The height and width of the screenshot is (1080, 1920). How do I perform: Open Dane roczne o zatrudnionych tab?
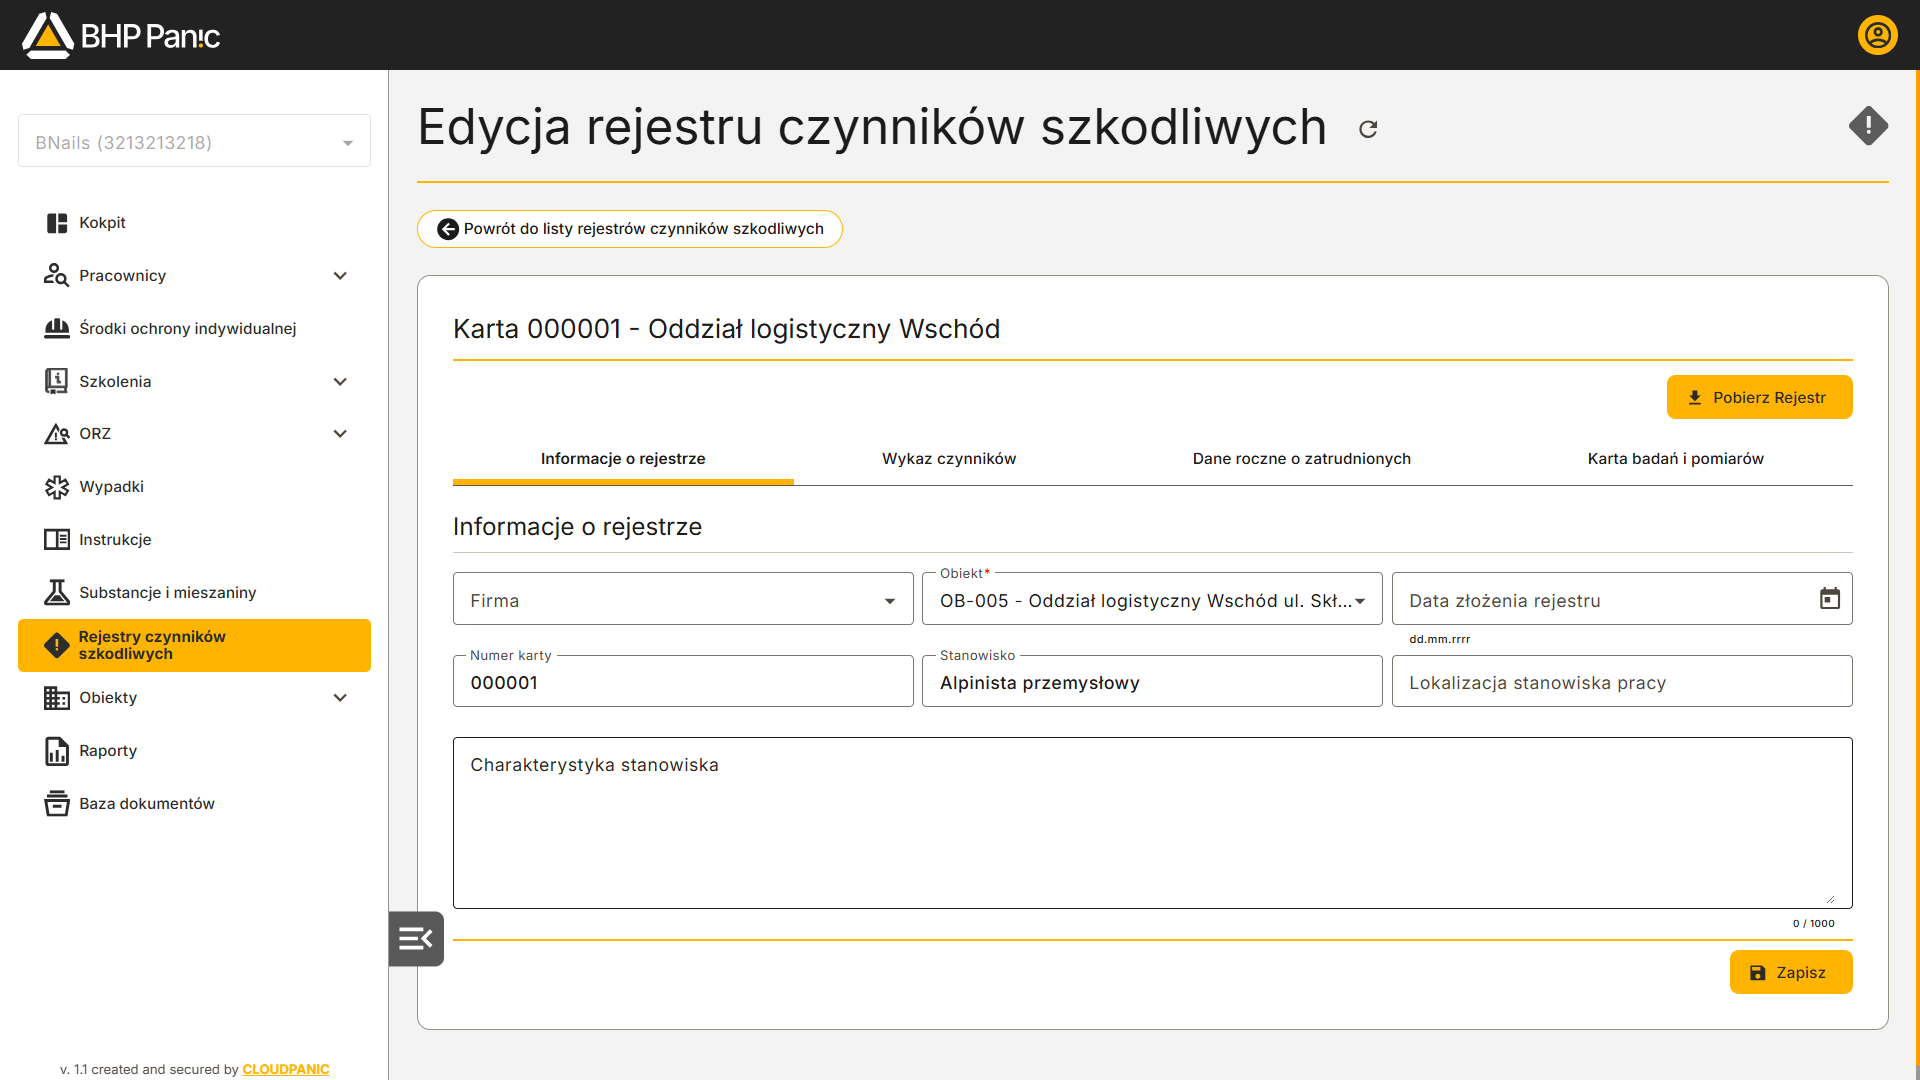click(1301, 459)
